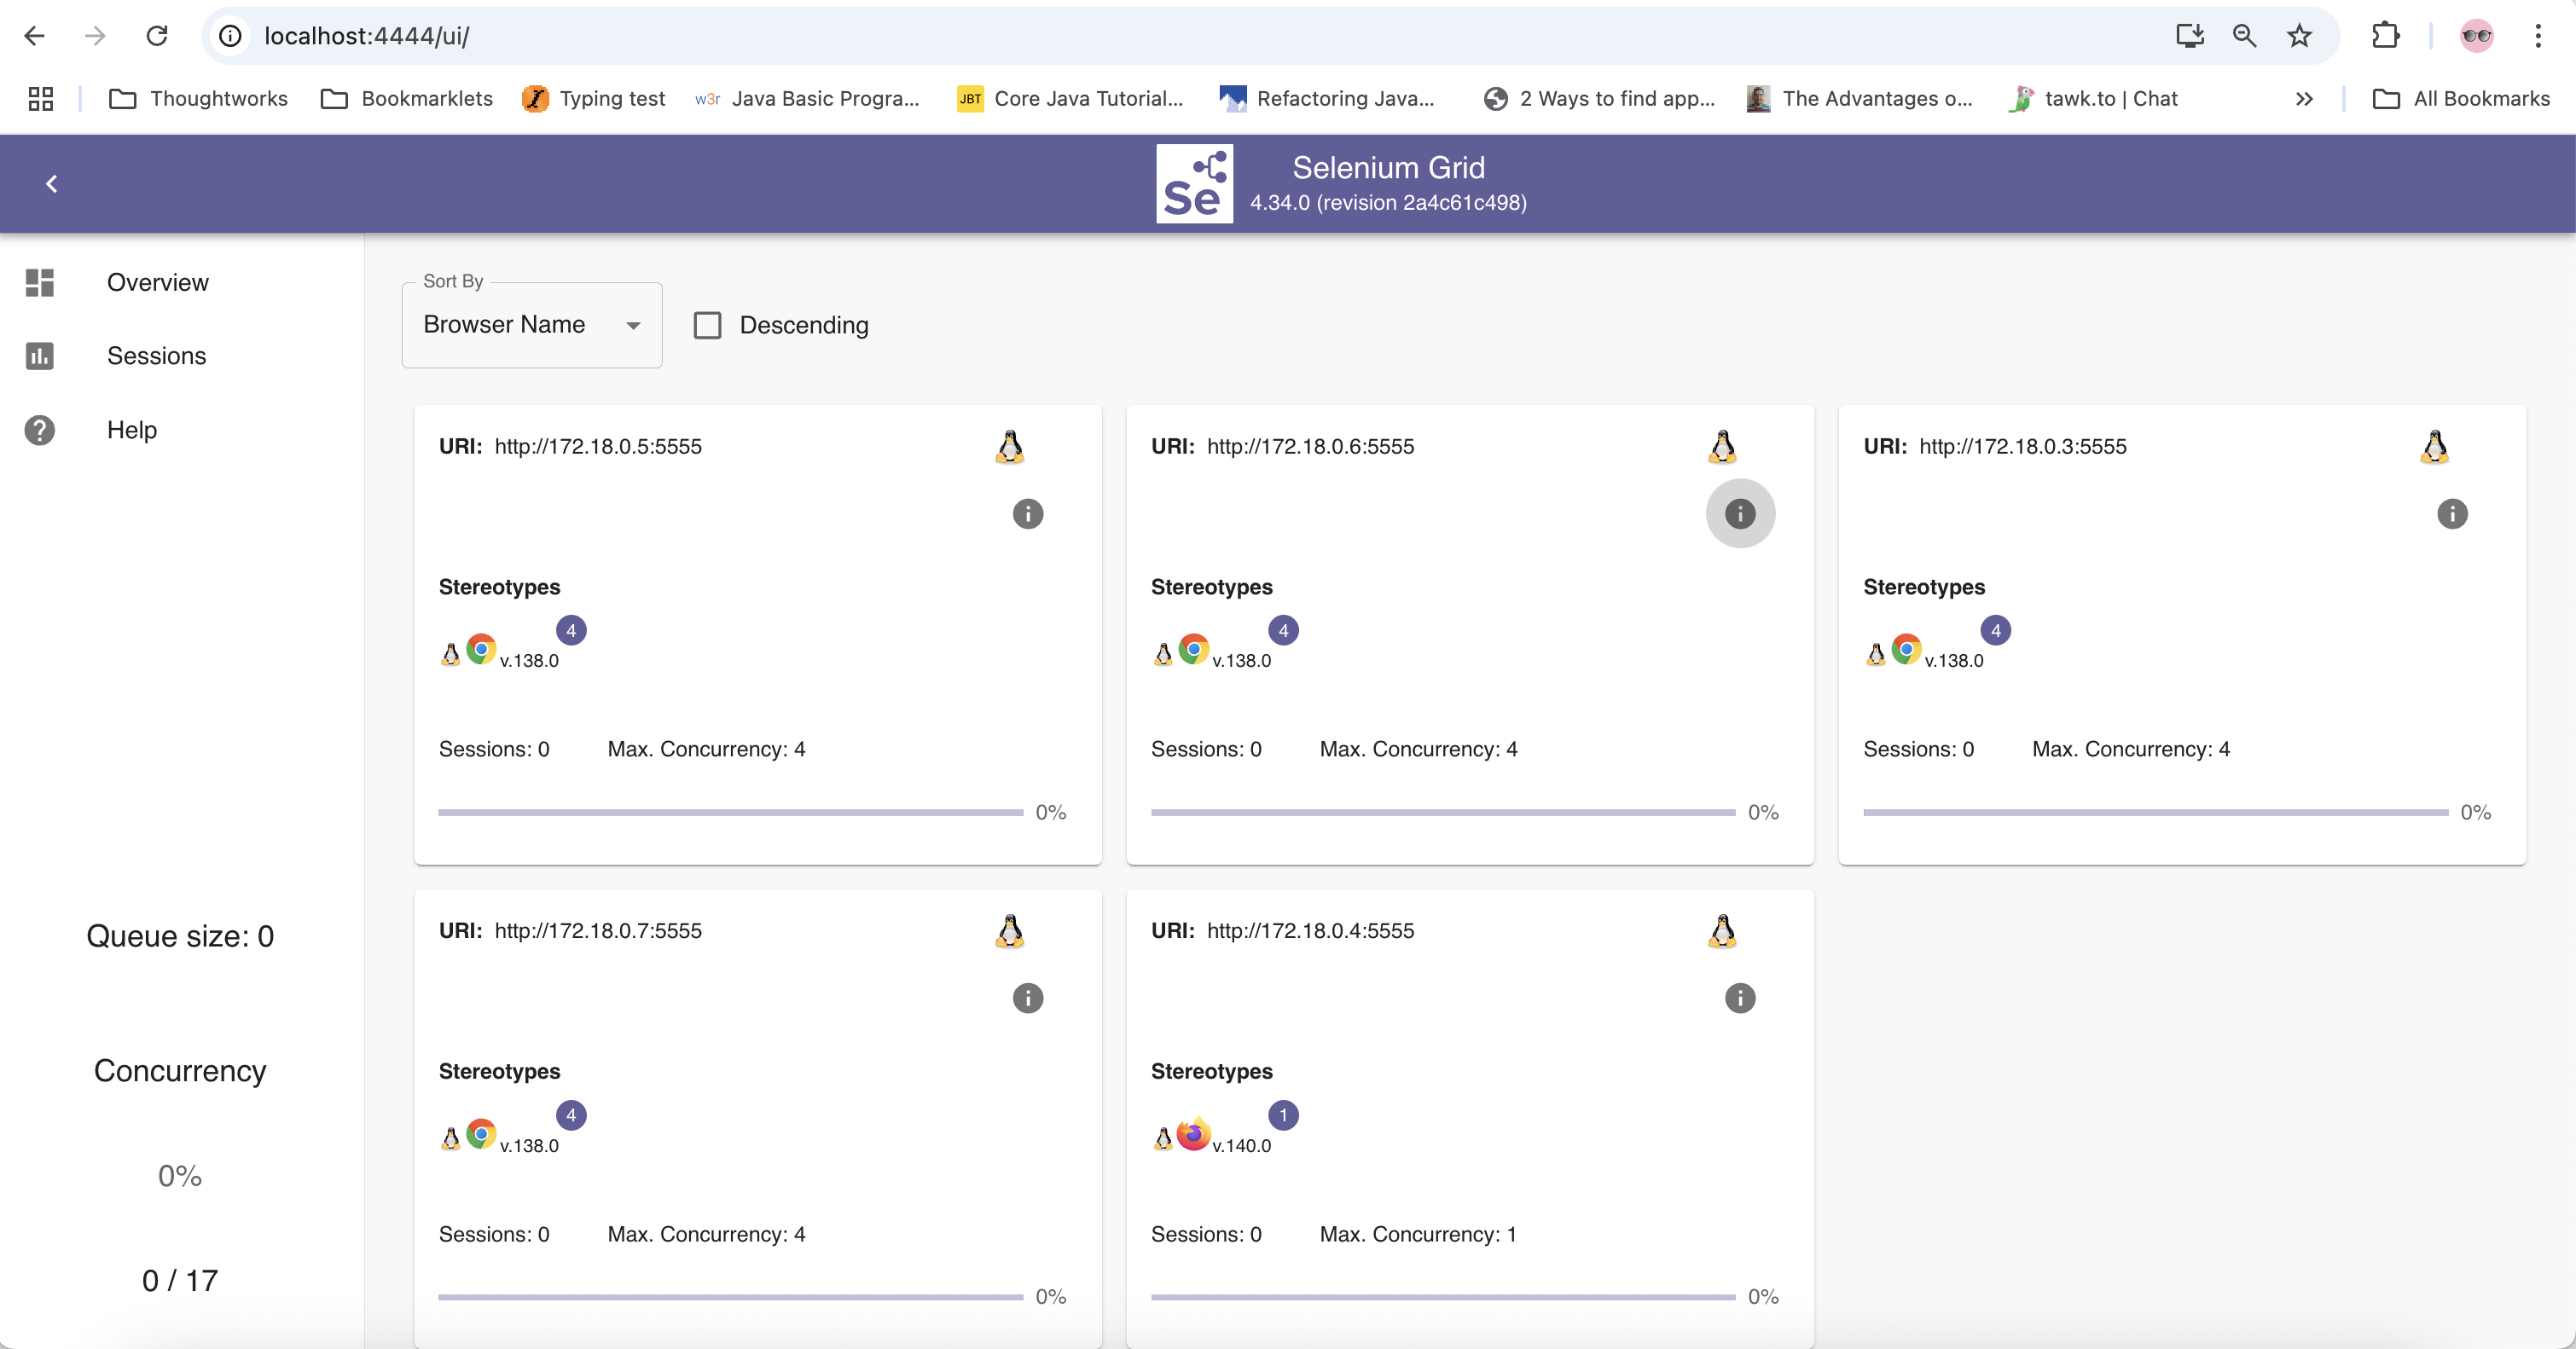Open the Thoughtworks bookmark folder
Viewport: 2576px width, 1349px height.
click(x=198, y=98)
